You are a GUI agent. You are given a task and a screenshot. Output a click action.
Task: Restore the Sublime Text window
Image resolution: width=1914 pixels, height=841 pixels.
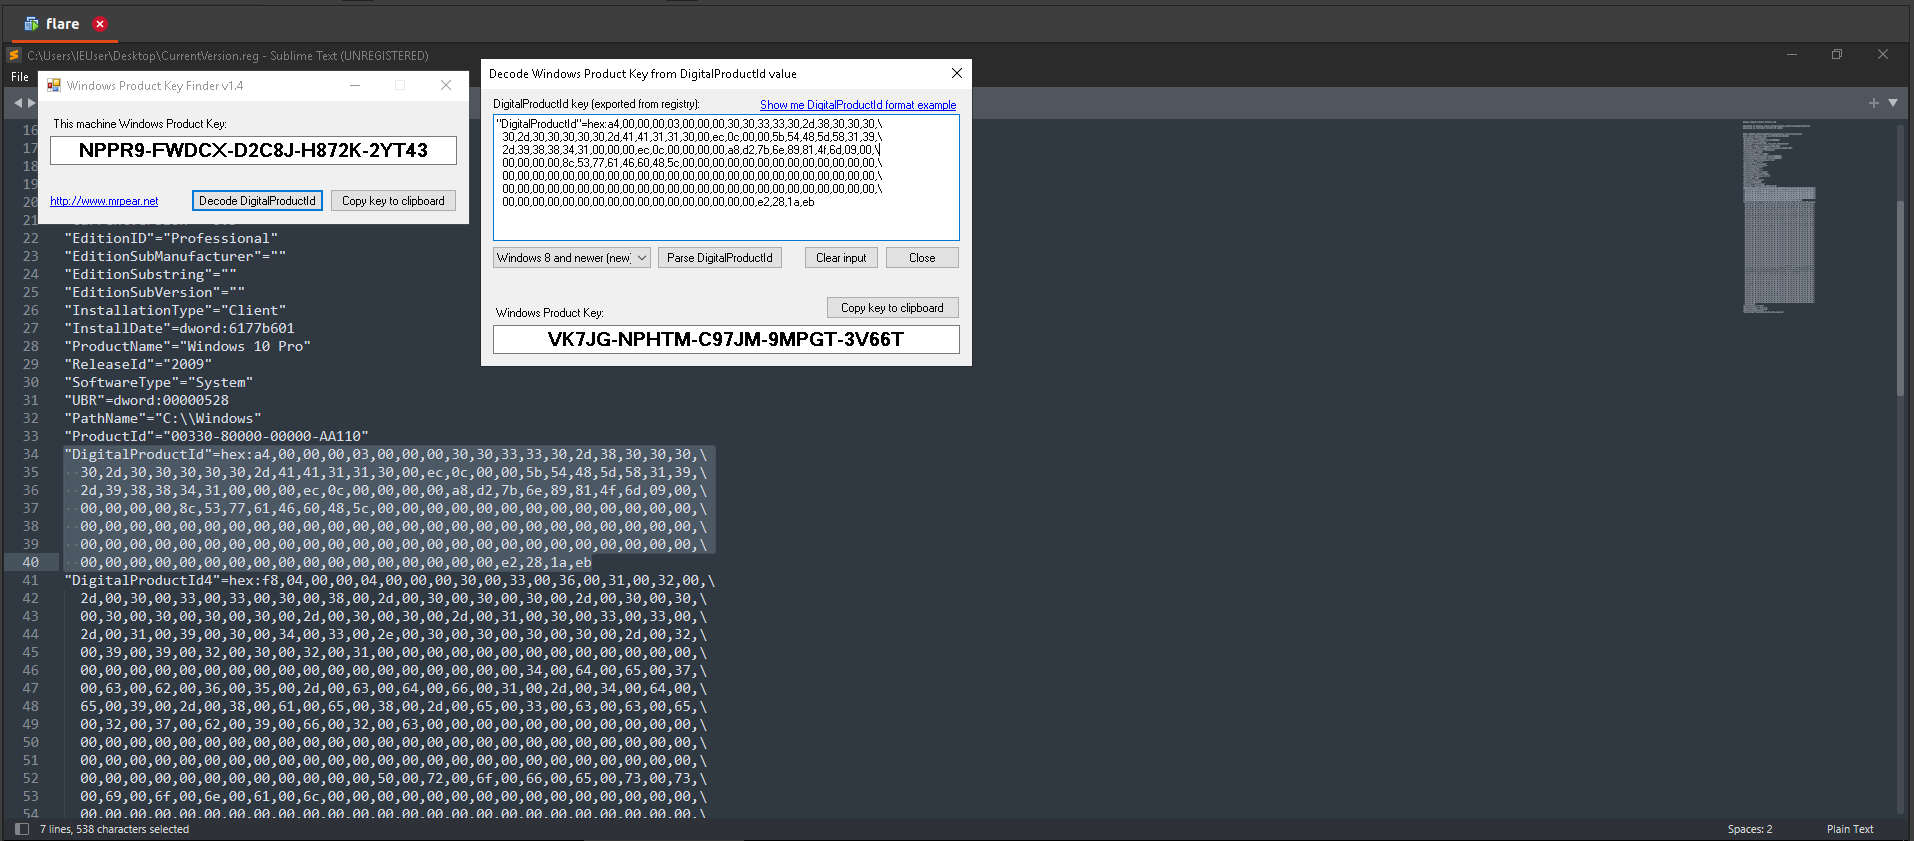(x=1837, y=55)
